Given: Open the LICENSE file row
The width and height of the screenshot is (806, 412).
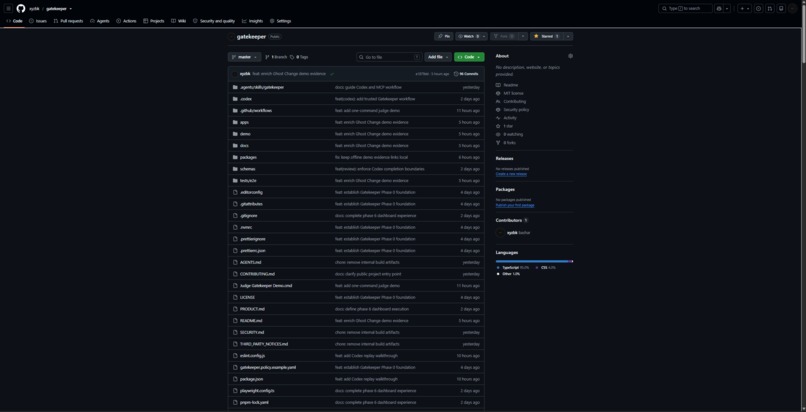Looking at the screenshot, I should tap(356, 297).
